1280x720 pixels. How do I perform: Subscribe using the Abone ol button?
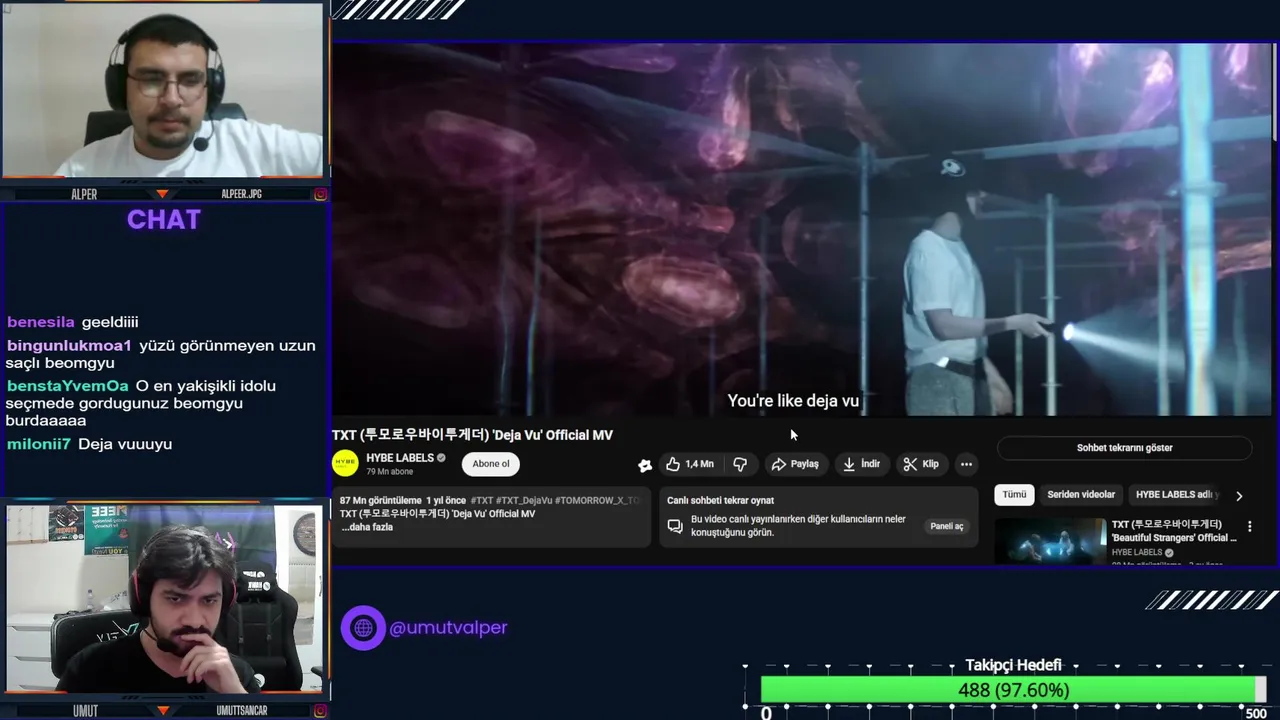point(491,464)
